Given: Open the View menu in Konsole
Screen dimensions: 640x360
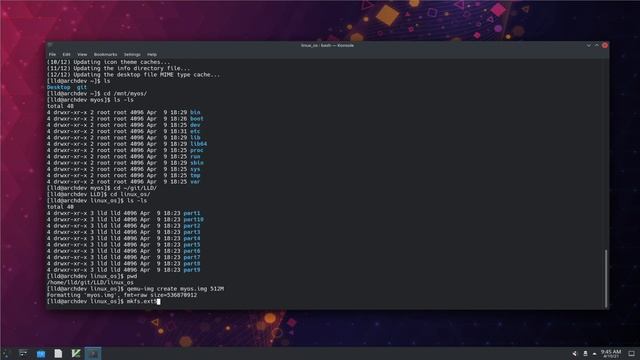Looking at the screenshot, I should click(82, 54).
